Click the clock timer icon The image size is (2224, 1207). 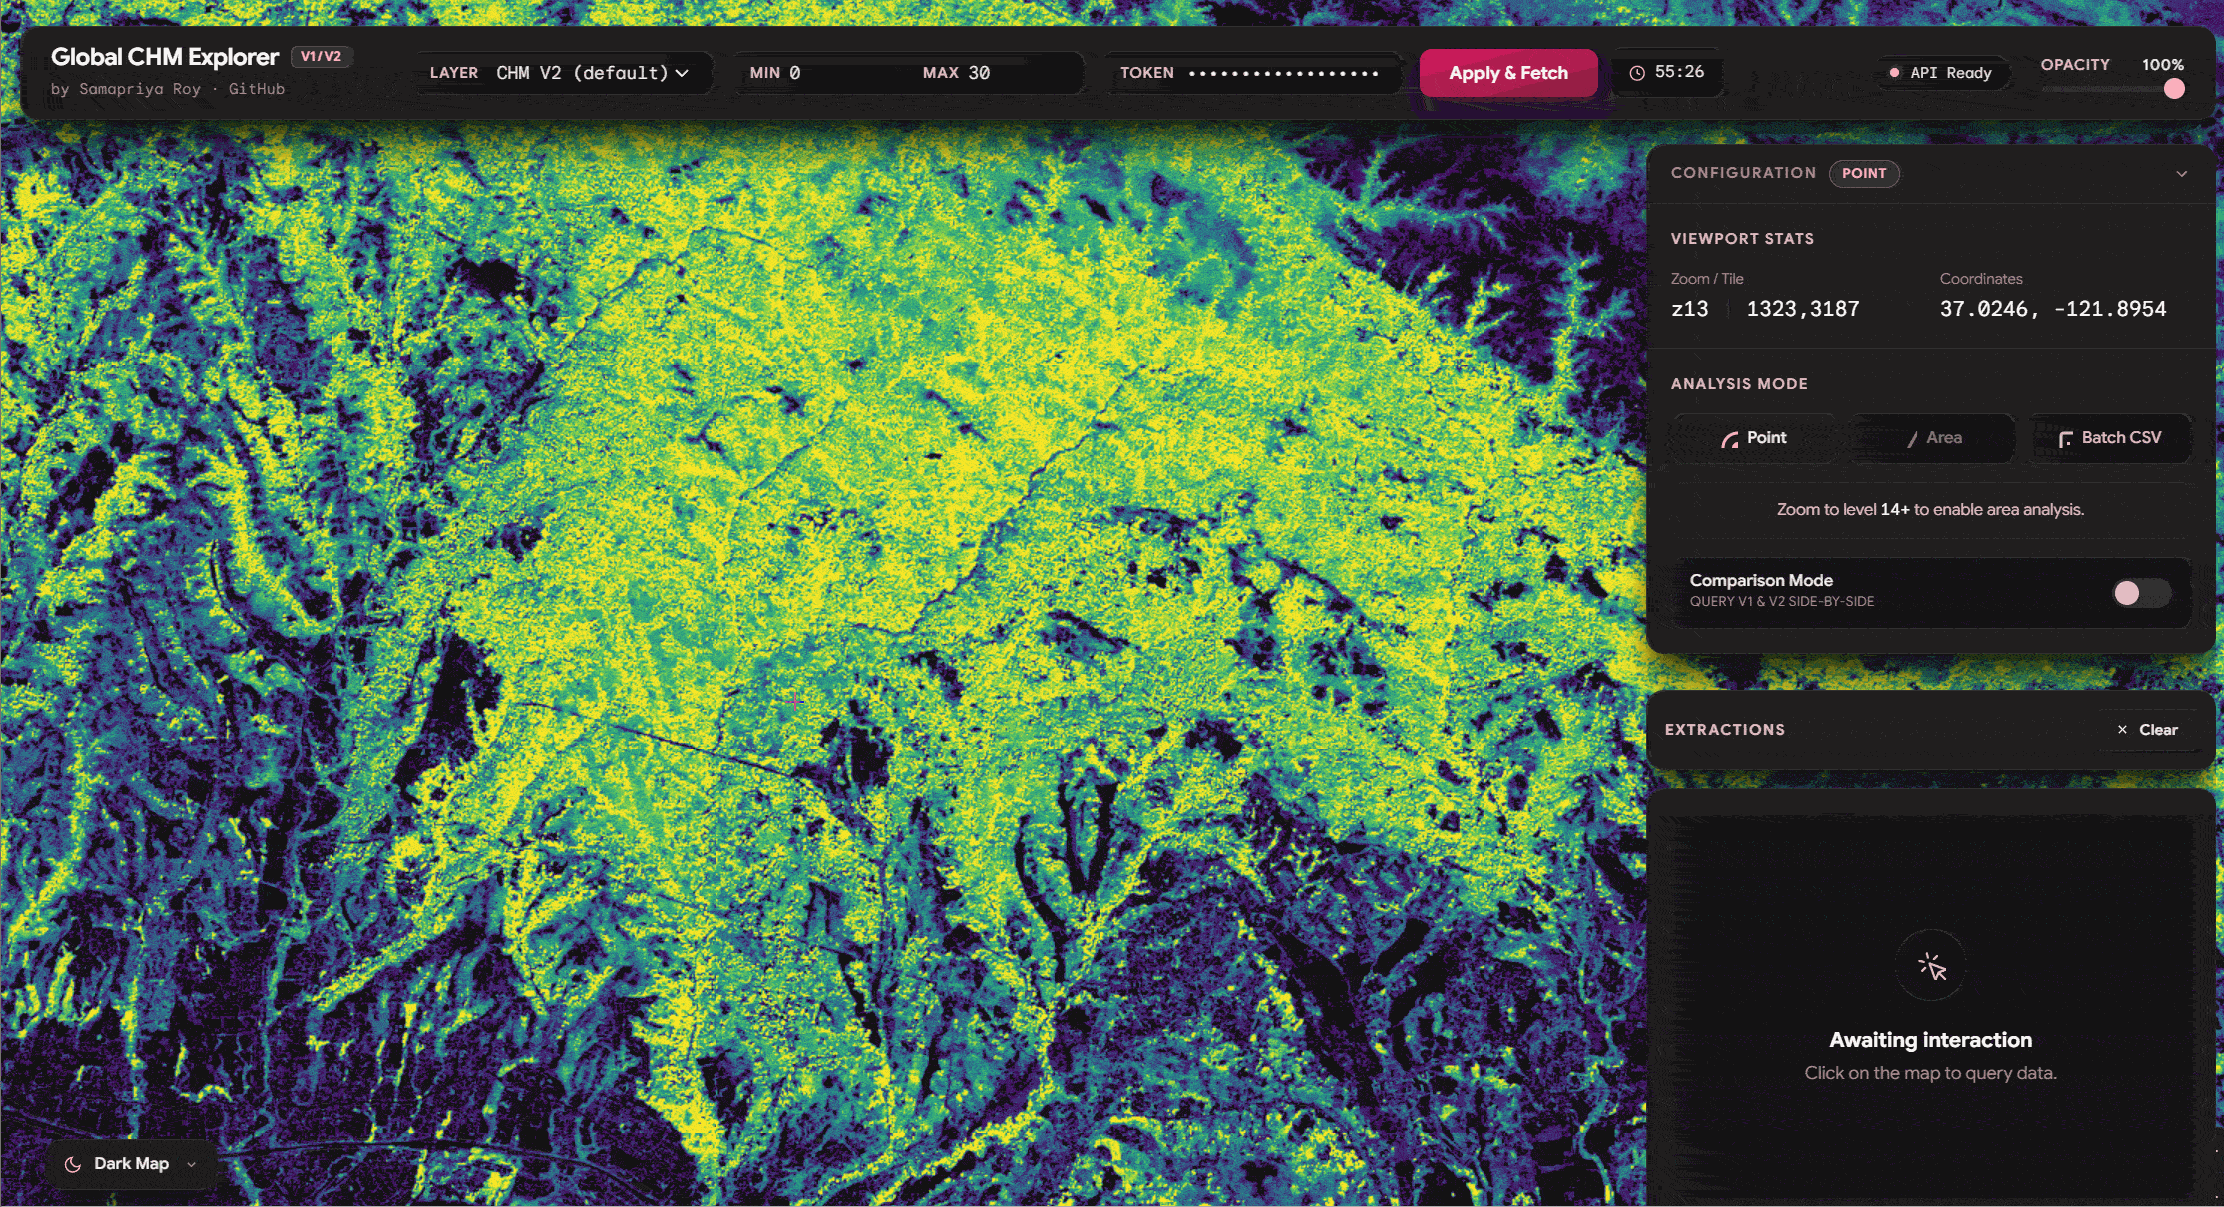click(x=1637, y=73)
